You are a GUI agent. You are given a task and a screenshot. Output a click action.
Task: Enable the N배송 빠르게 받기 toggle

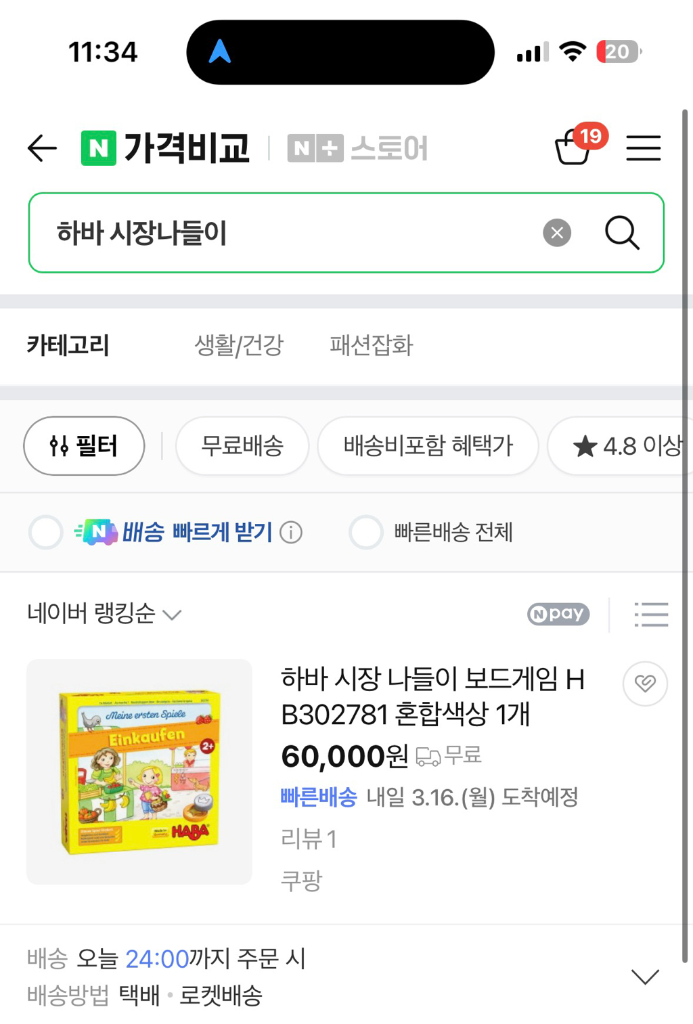(46, 531)
